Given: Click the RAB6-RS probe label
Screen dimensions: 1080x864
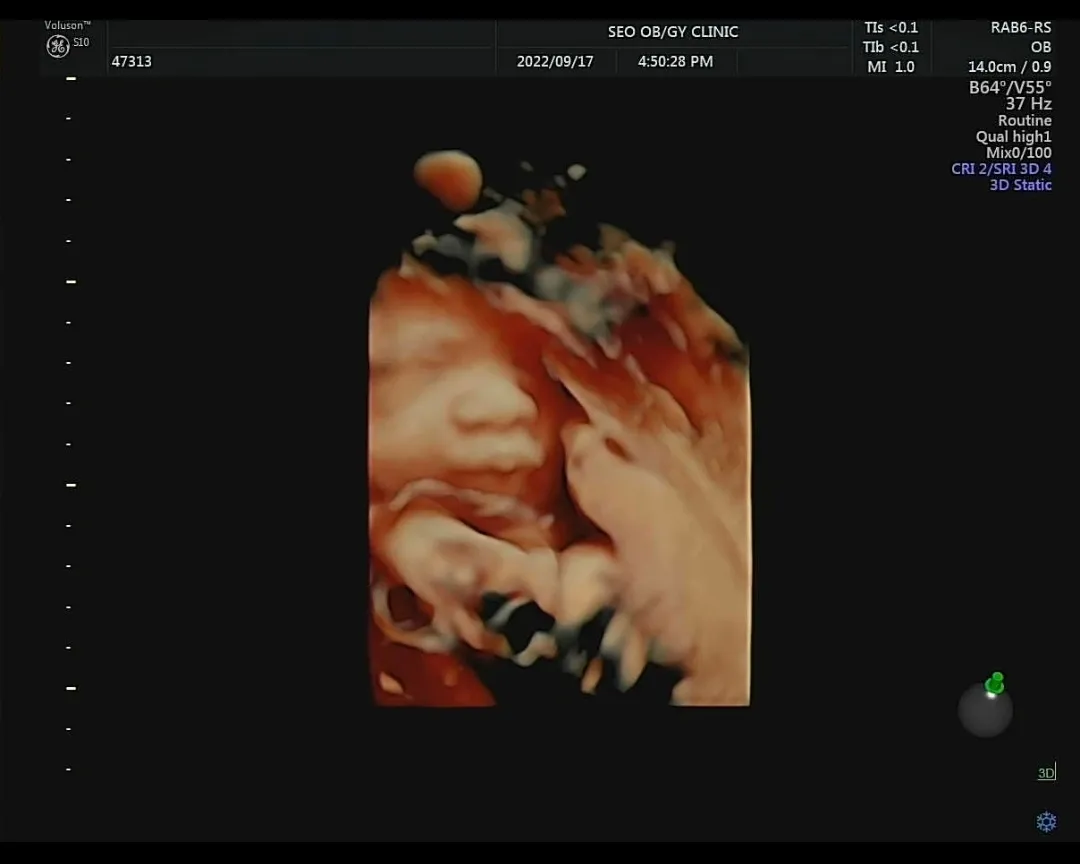Looking at the screenshot, I should click(x=1021, y=28).
